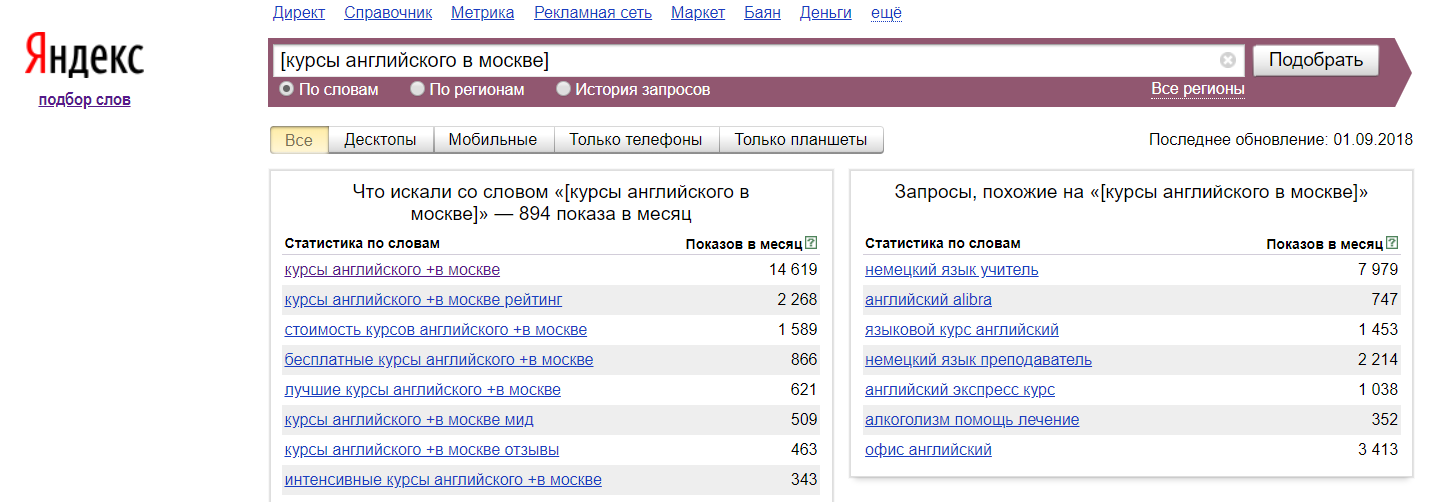The height and width of the screenshot is (502, 1453).
Task: Open query 'курсы английского +в москве мид'
Action: click(409, 420)
